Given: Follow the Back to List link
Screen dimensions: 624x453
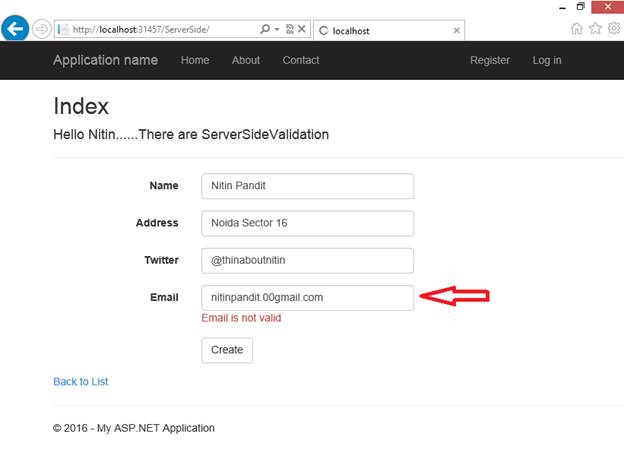Looking at the screenshot, I should pyautogui.click(x=81, y=381).
